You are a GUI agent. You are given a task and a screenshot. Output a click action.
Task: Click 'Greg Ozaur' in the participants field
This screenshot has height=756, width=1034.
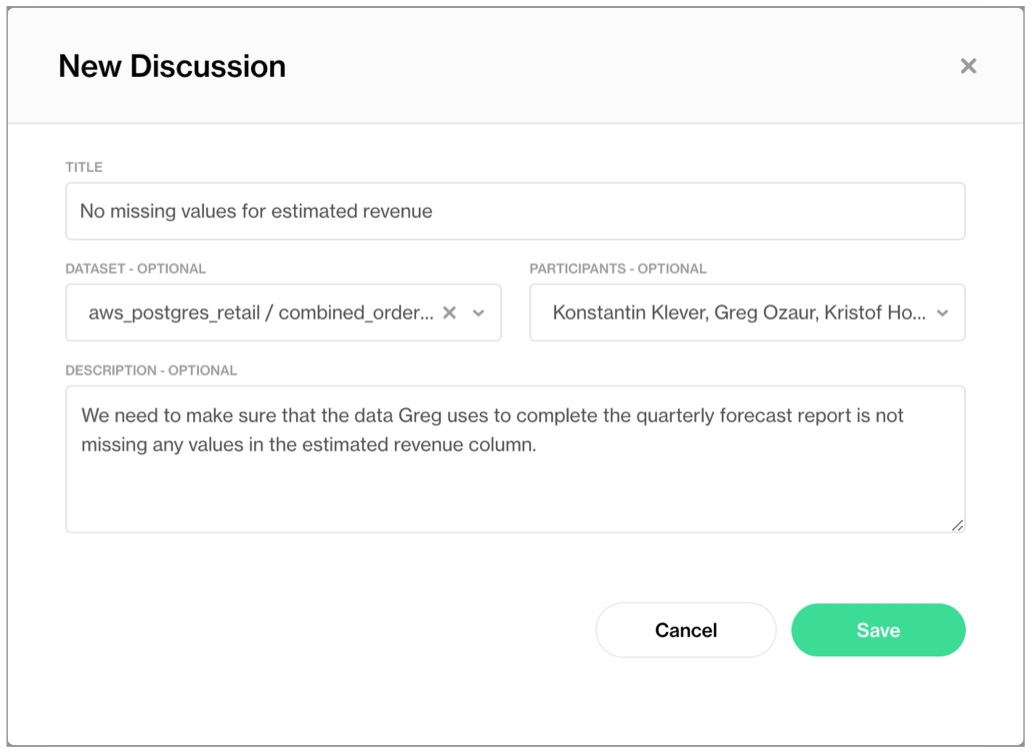click(766, 313)
